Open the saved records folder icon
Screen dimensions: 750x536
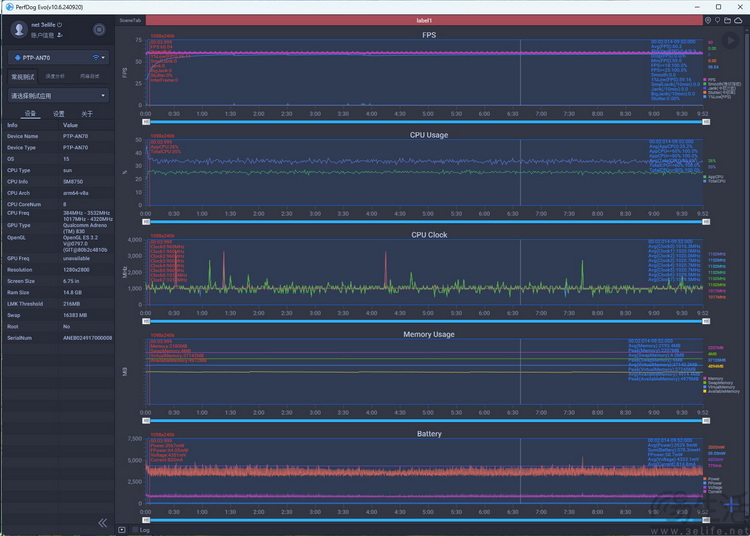[x=727, y=21]
